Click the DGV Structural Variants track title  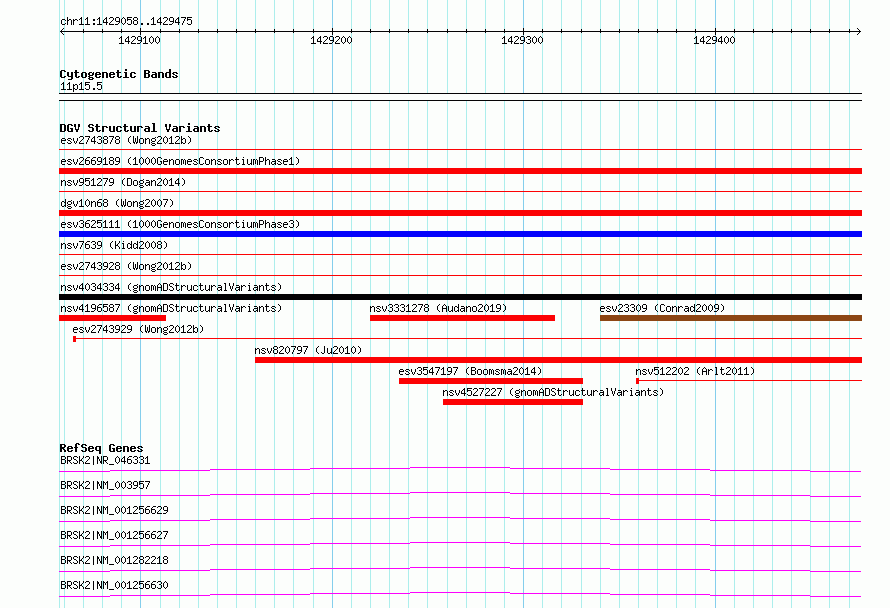[x=140, y=128]
